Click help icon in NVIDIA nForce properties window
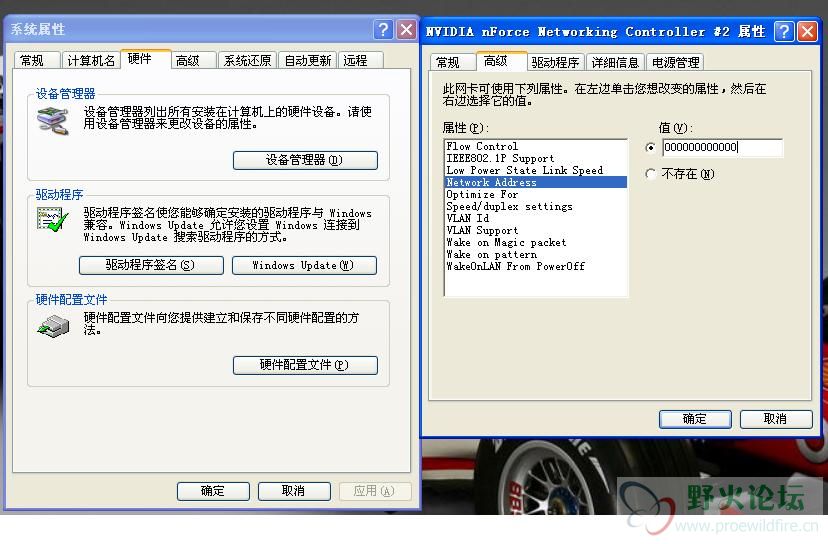The width and height of the screenshot is (828, 544). point(784,32)
